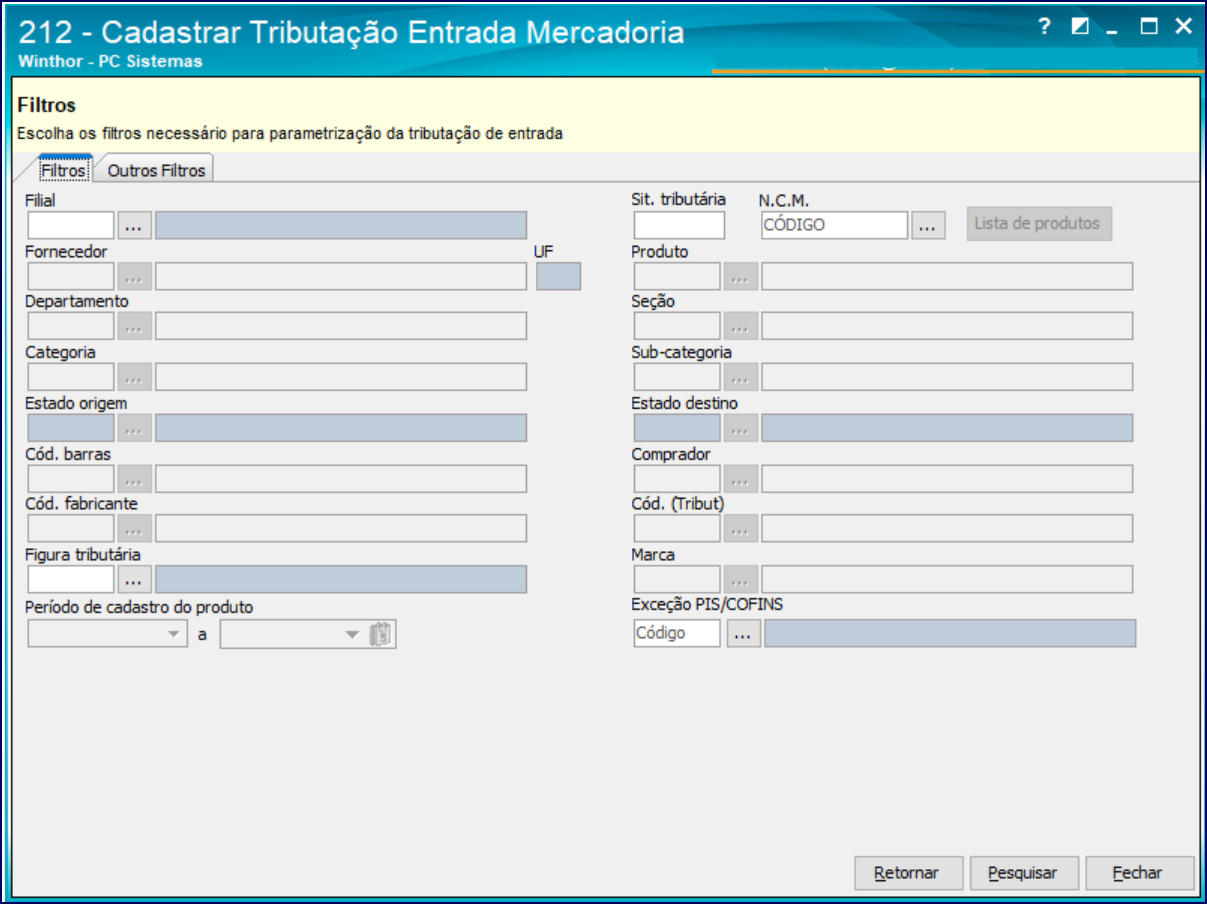Click the Lista de produtos button
The height and width of the screenshot is (904, 1207).
[1038, 223]
